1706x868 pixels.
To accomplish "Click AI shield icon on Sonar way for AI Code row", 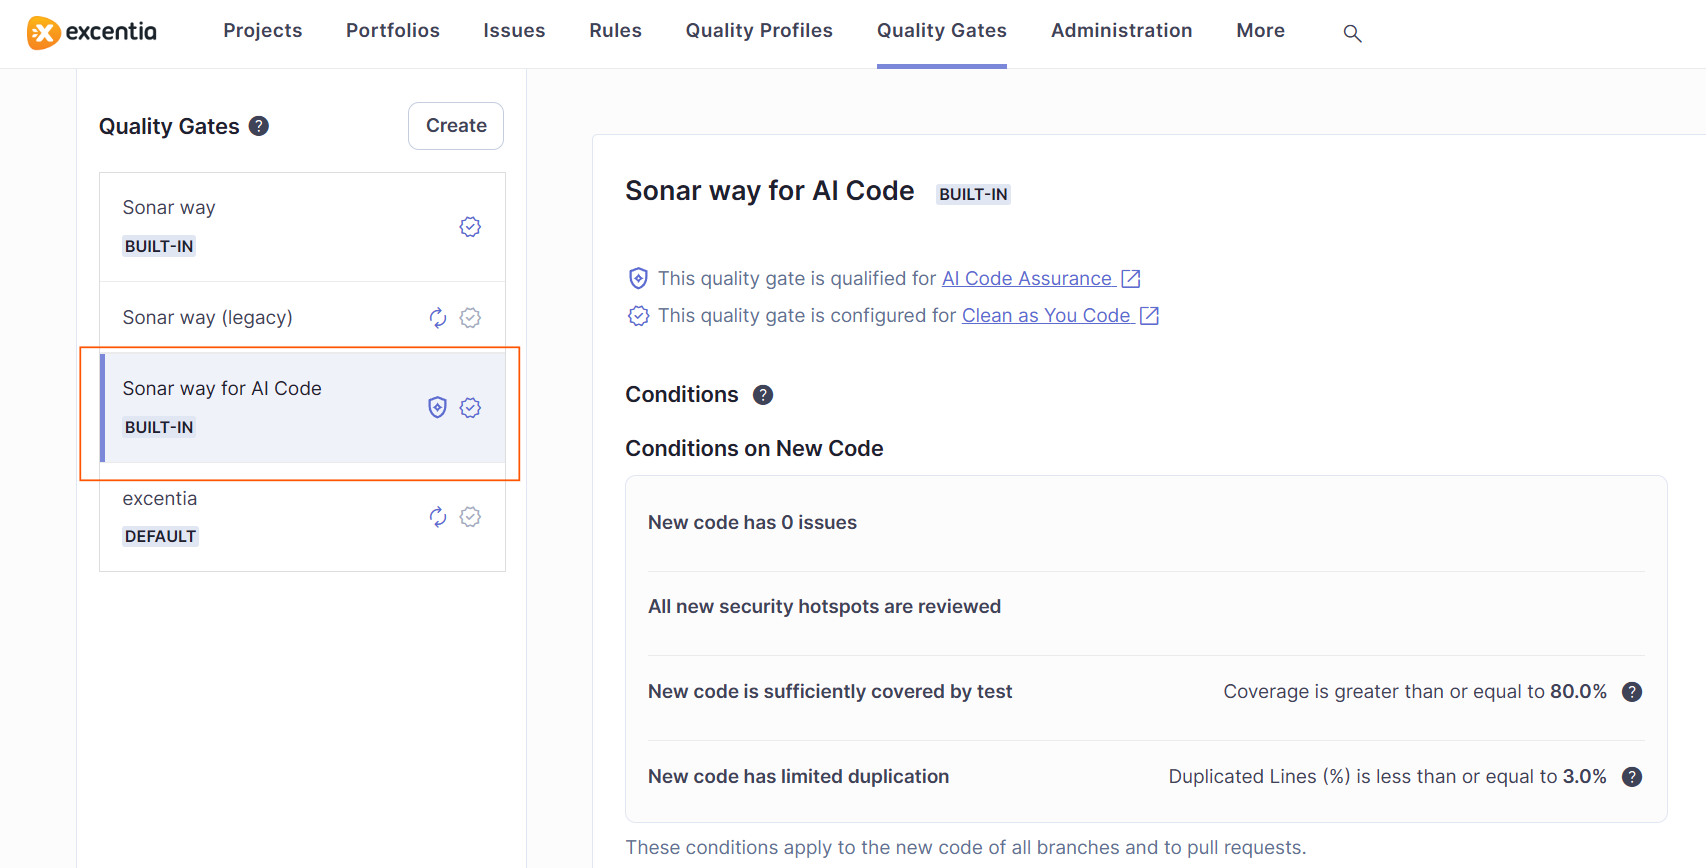I will 437,407.
